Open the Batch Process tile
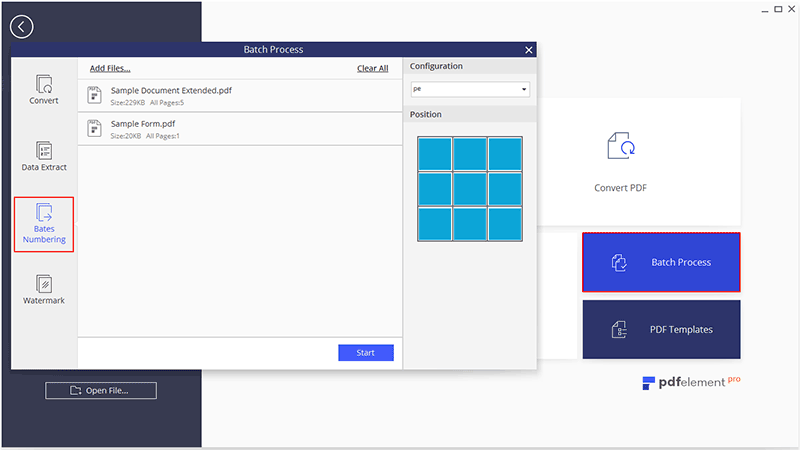 (x=661, y=262)
